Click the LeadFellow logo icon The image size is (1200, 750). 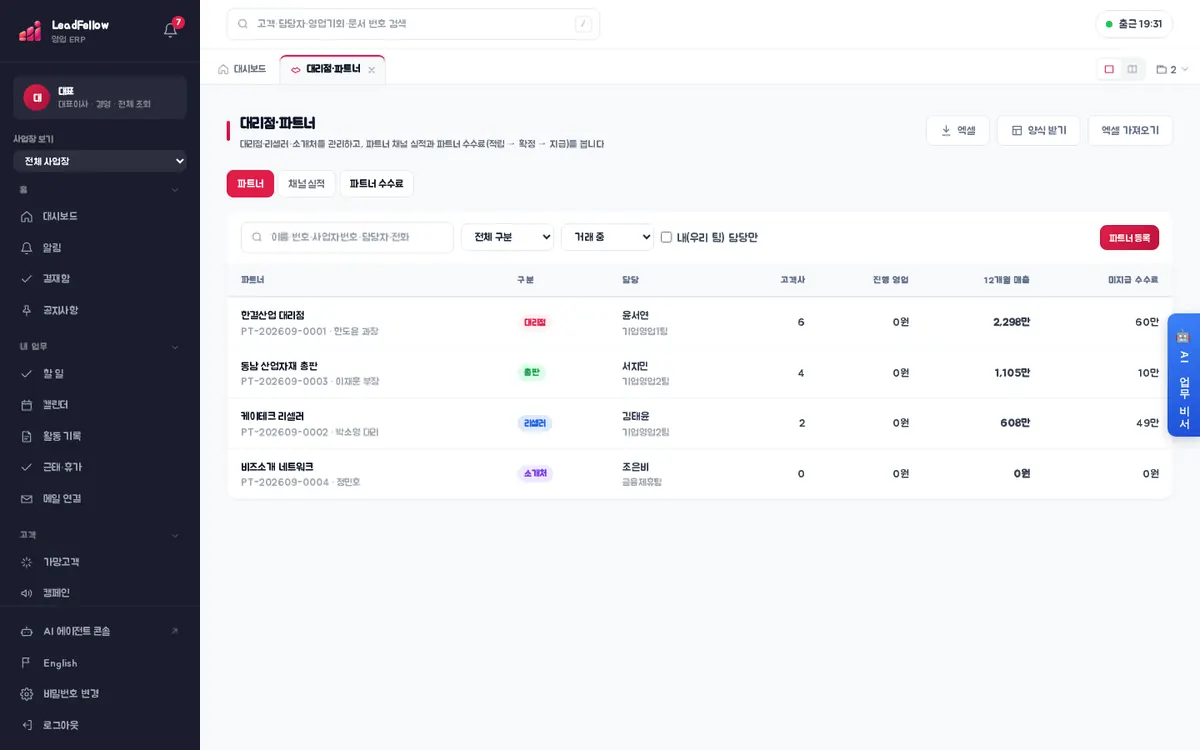tap(30, 31)
